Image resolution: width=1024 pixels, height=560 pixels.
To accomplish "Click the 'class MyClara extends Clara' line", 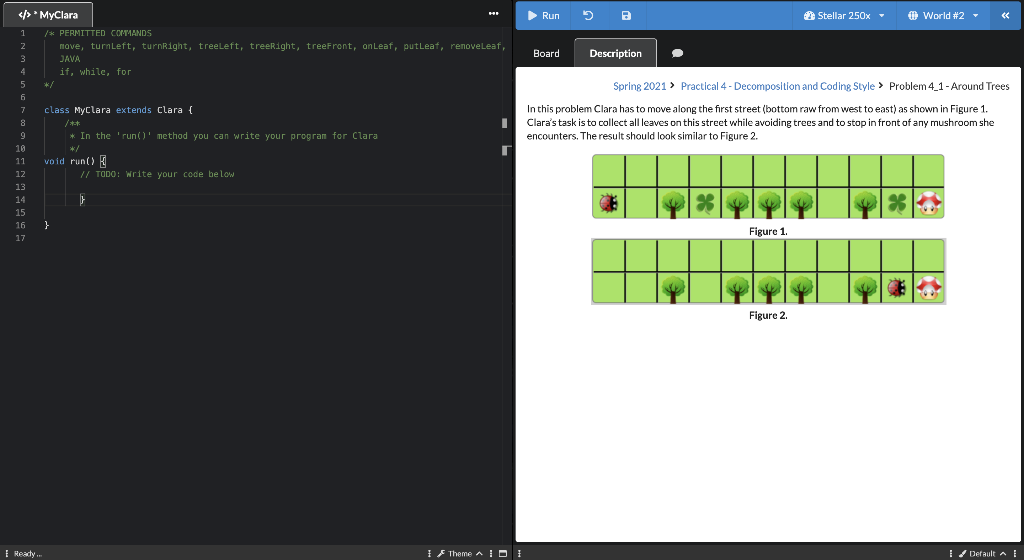I will coord(118,110).
